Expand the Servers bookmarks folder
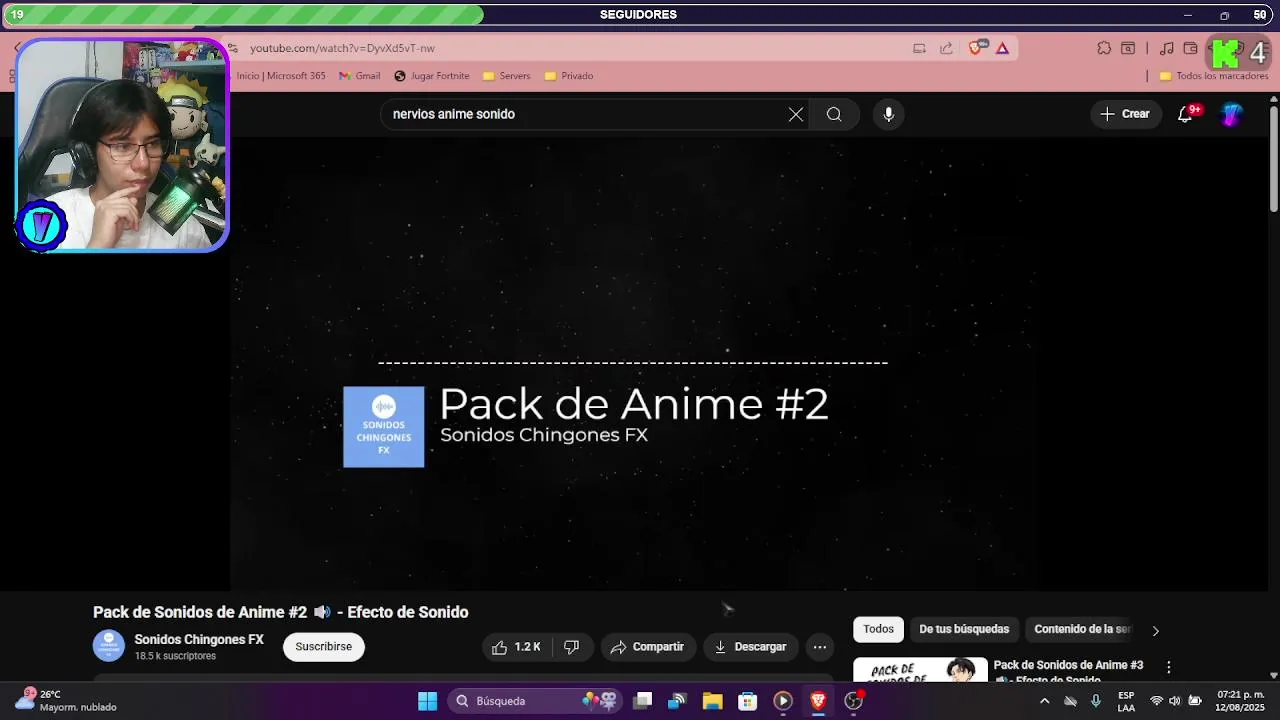The image size is (1280, 720). tap(507, 76)
